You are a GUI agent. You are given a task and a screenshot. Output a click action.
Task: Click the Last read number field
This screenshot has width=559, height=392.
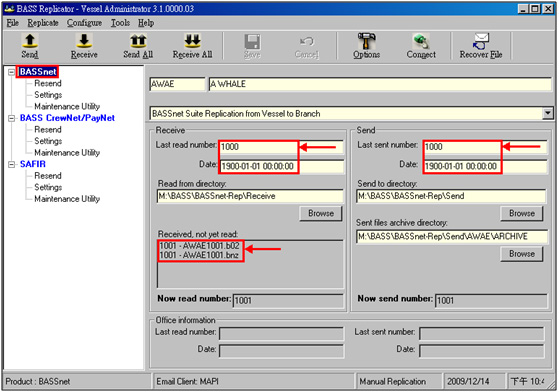tap(281, 147)
